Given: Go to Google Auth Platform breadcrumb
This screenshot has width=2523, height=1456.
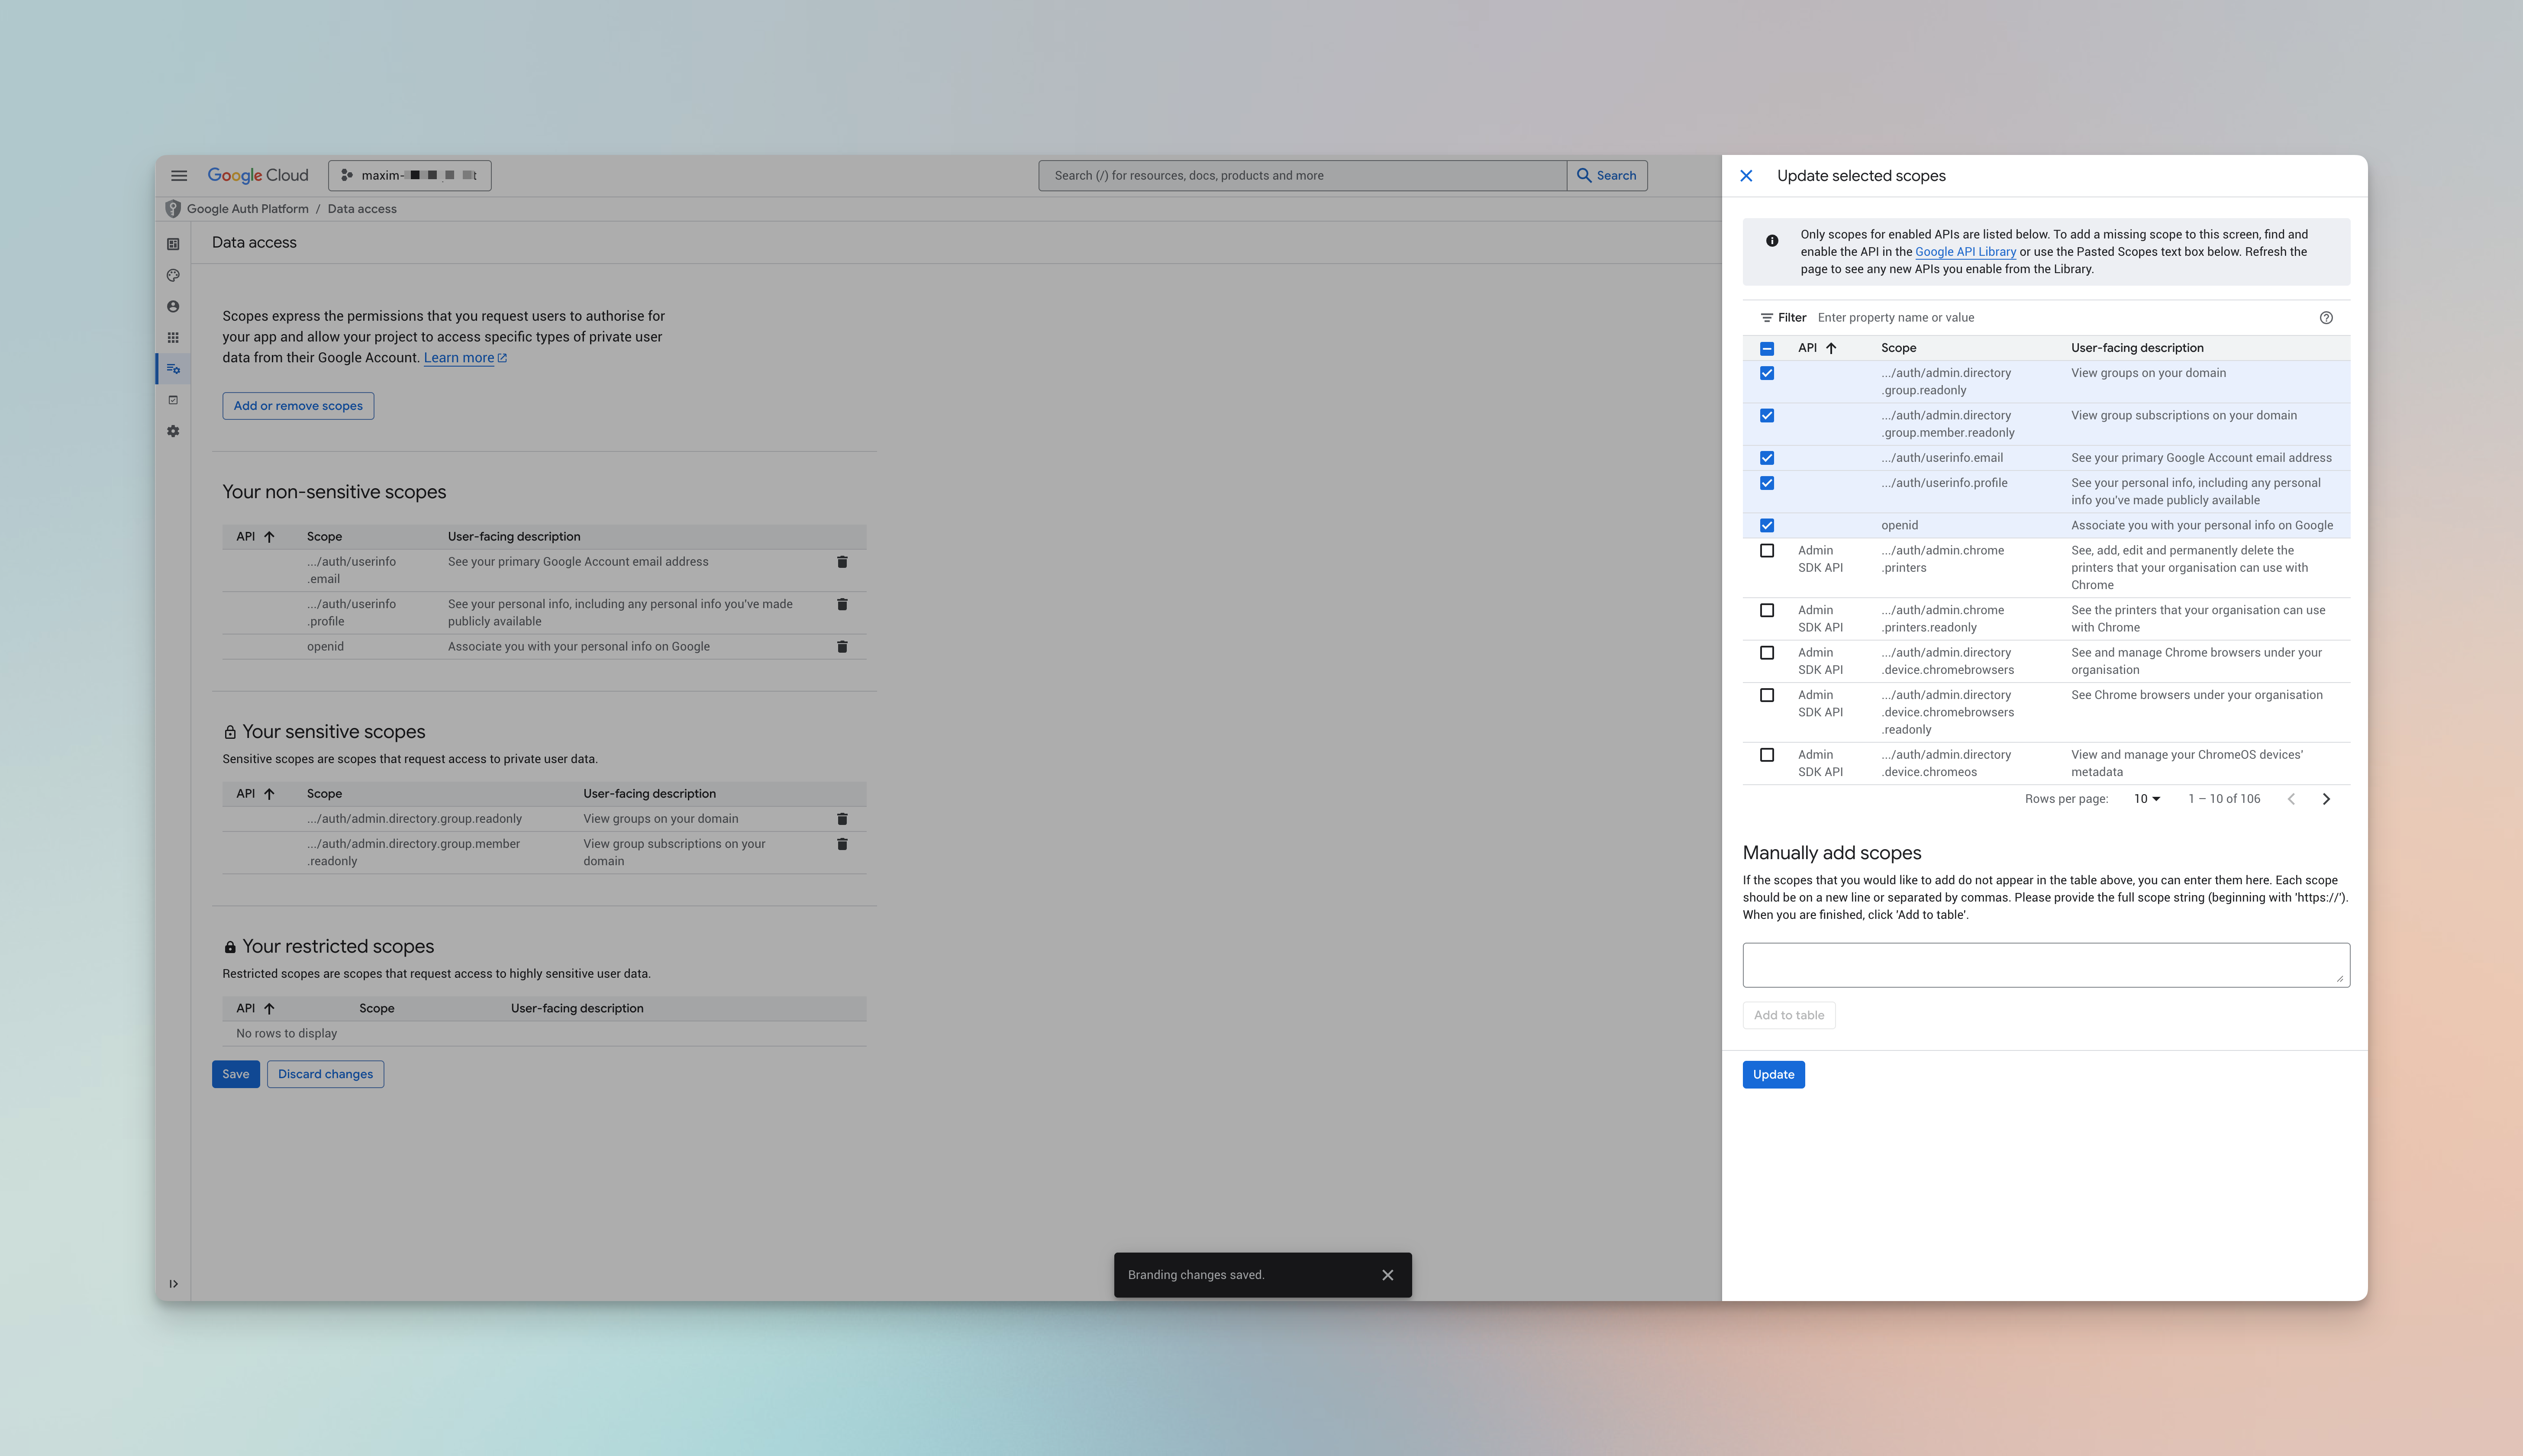Looking at the screenshot, I should (x=248, y=209).
